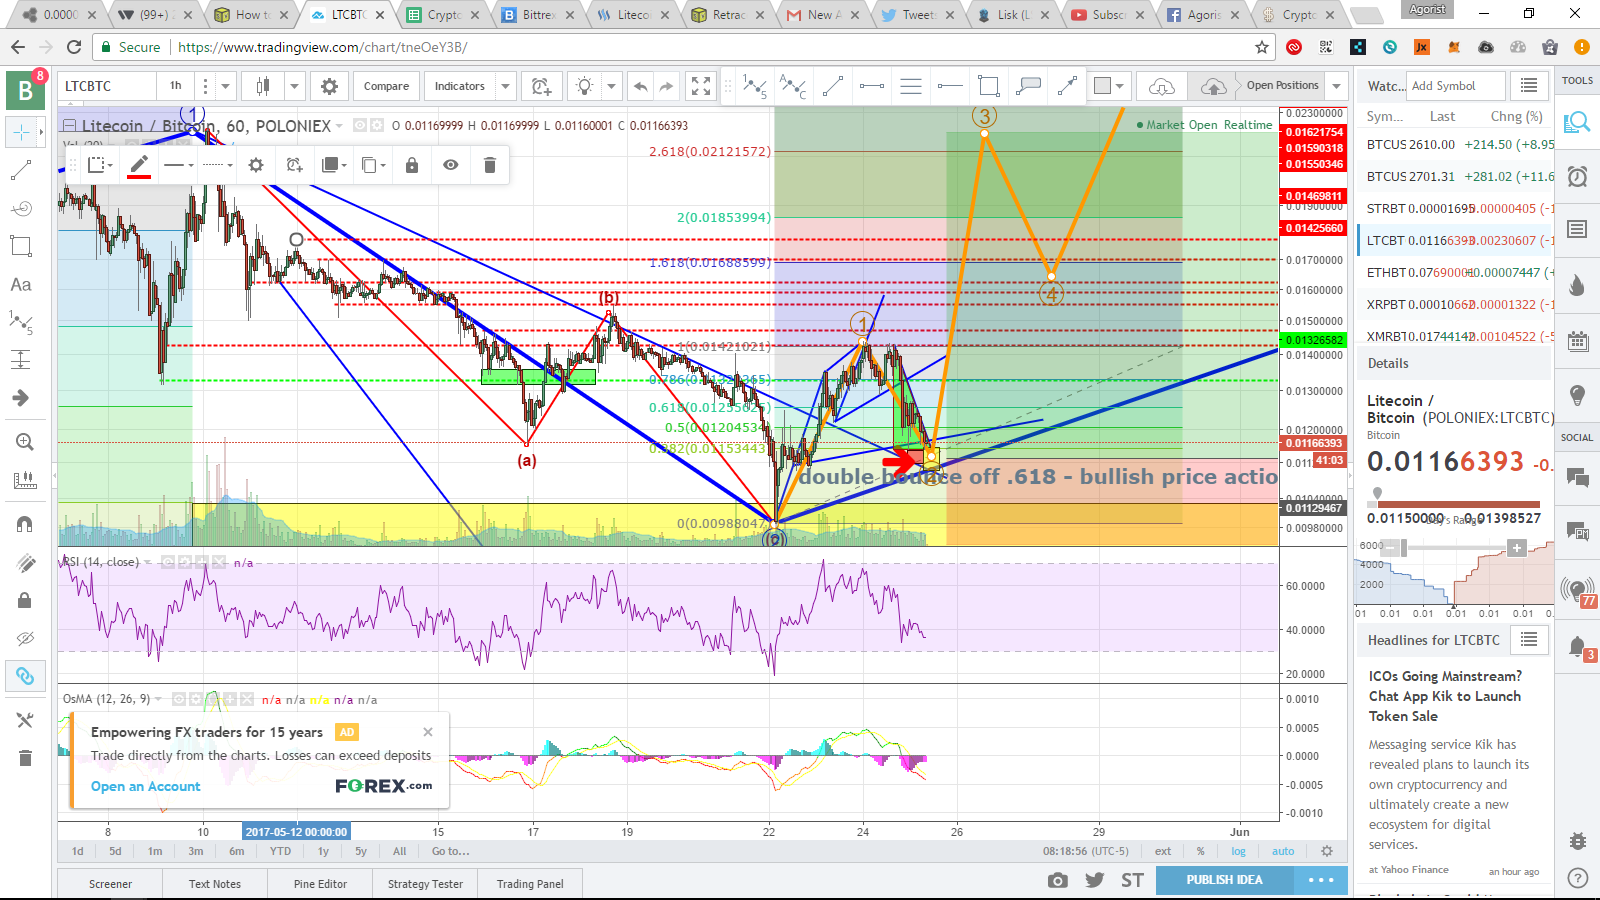Open the drawing template dropdown
This screenshot has width=1600, height=900.
click(x=100, y=165)
